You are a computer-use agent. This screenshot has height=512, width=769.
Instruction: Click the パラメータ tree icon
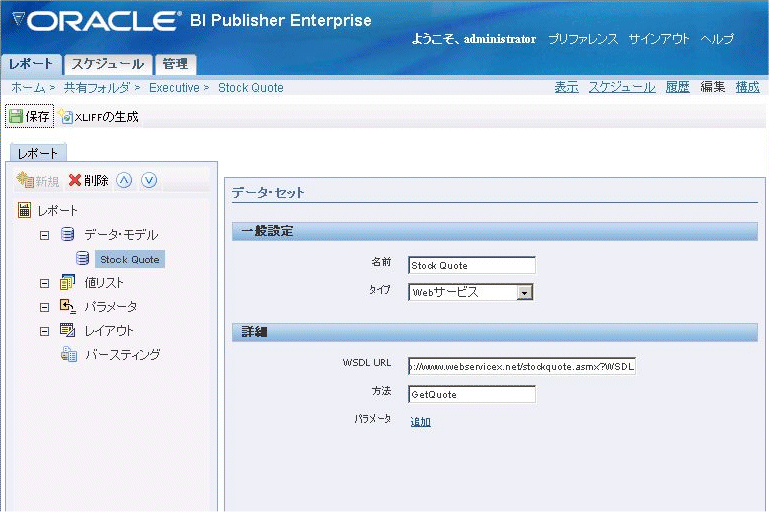click(x=67, y=306)
